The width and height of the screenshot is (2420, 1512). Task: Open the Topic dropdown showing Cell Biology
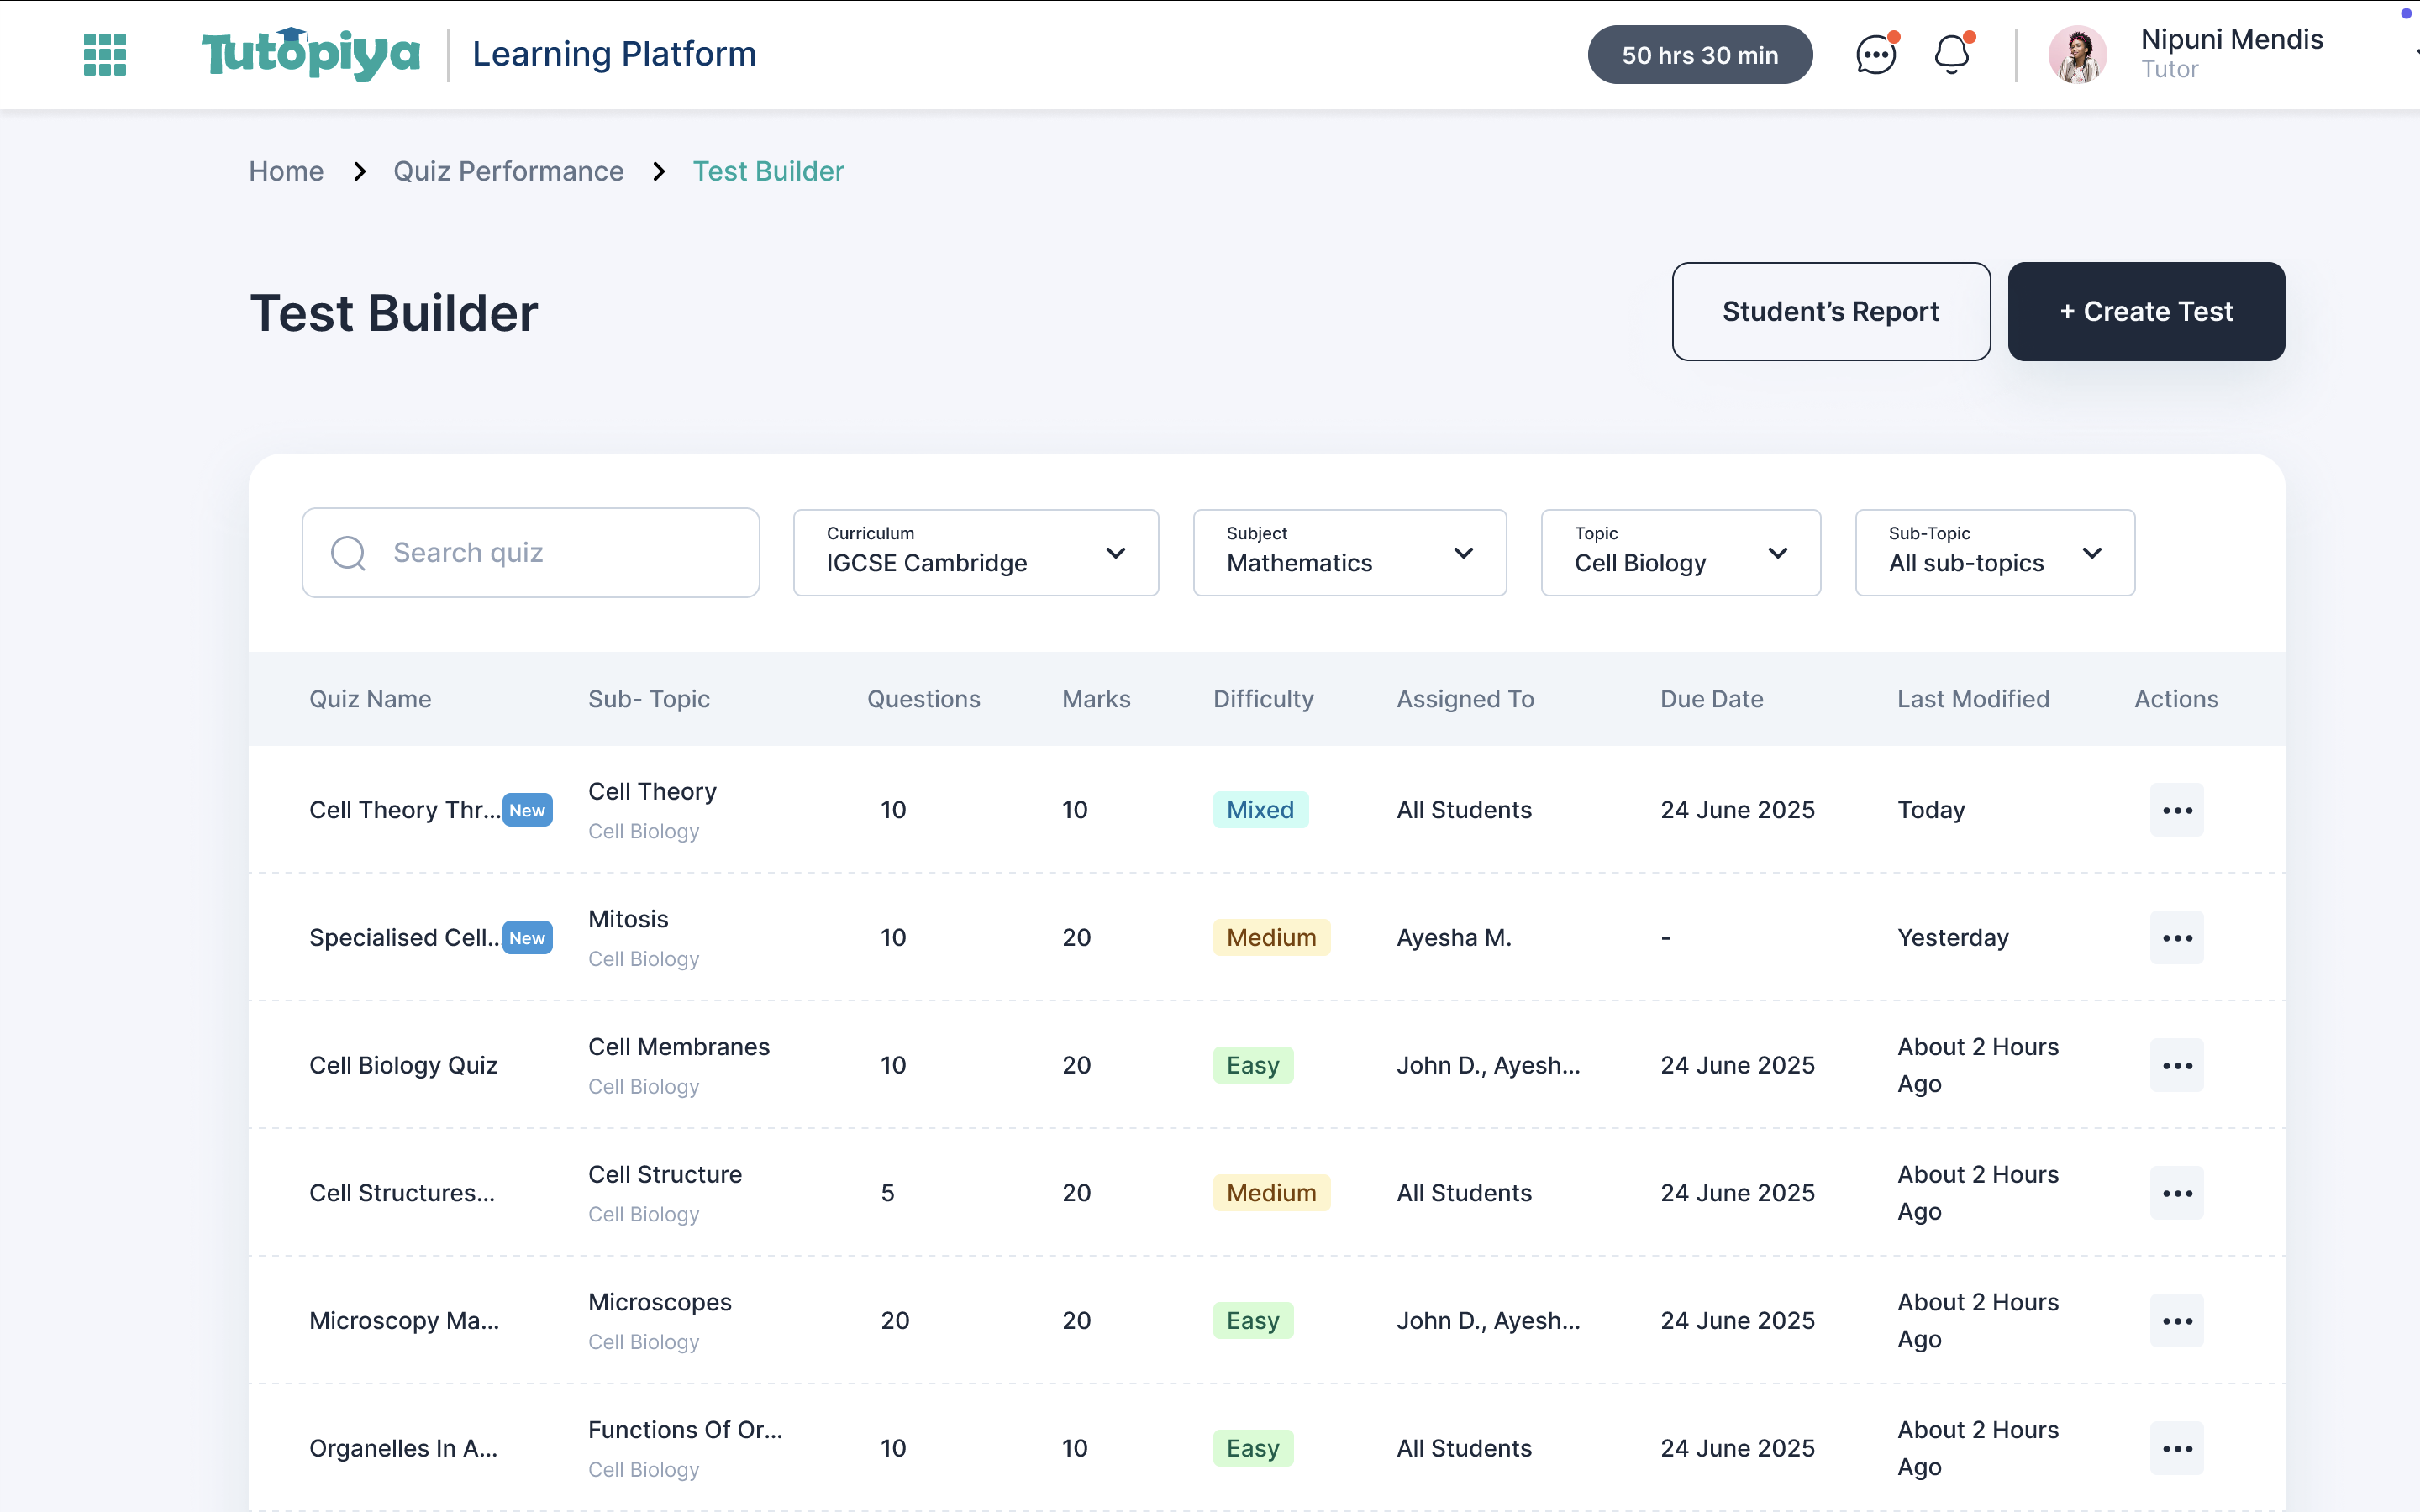point(1778,552)
